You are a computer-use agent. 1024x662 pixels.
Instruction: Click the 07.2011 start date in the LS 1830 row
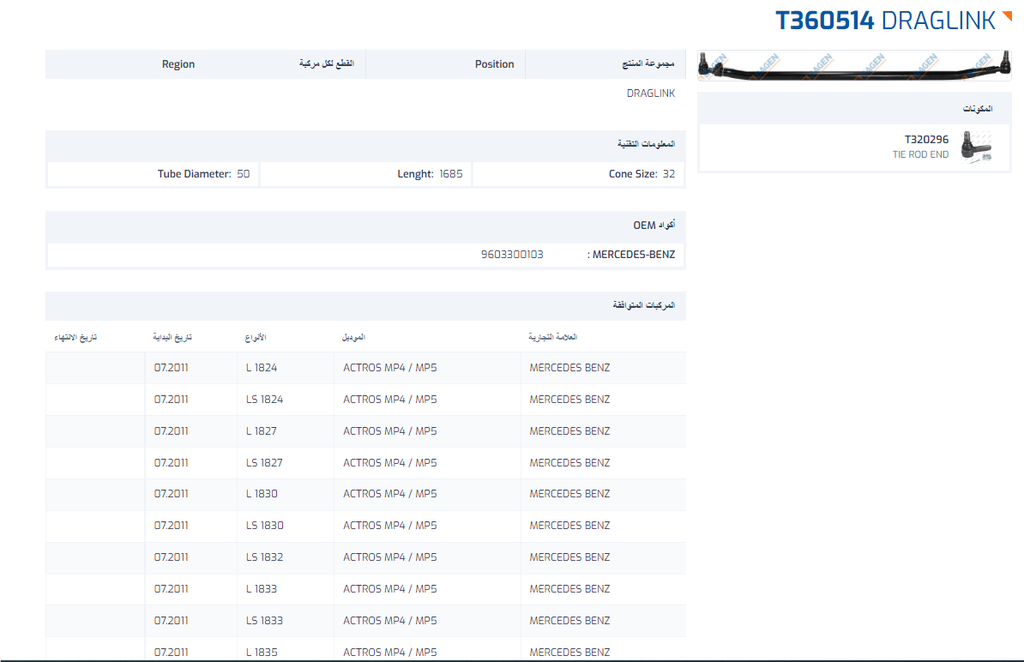click(171, 525)
